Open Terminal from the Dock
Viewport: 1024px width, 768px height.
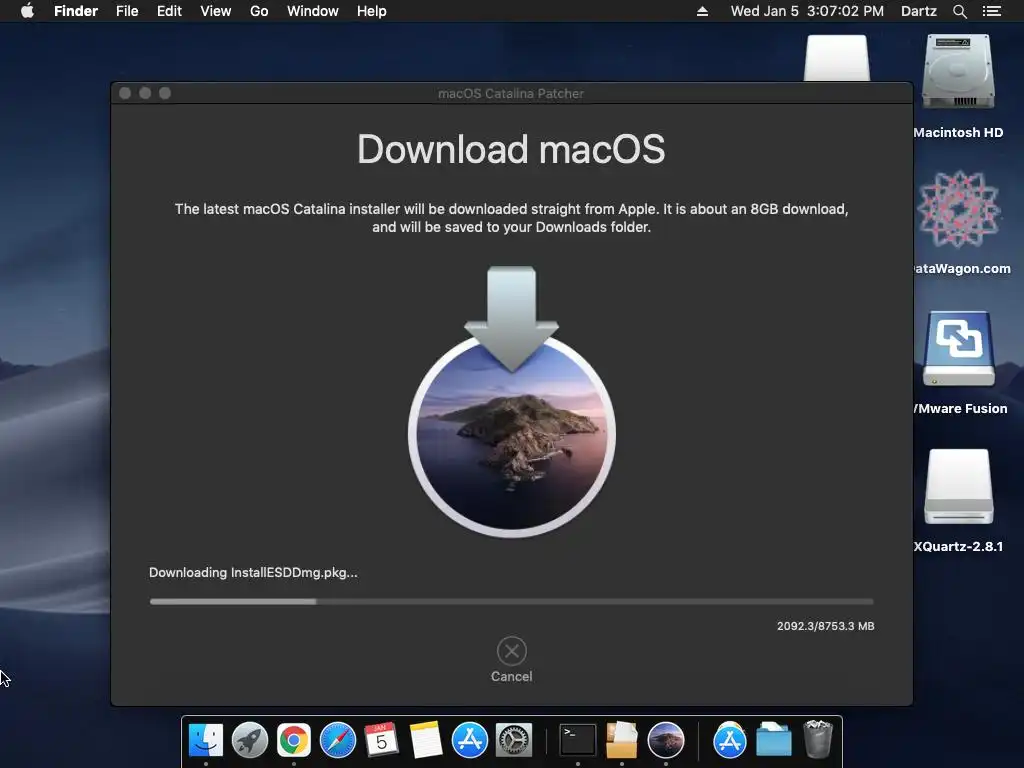tap(578, 740)
